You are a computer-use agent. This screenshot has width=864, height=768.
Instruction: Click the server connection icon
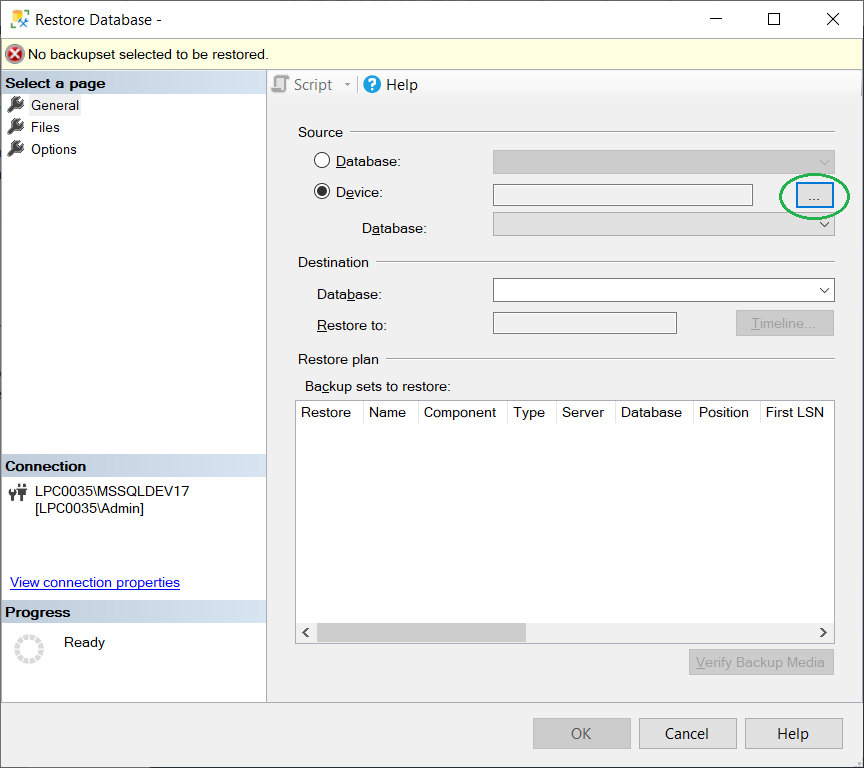pos(17,492)
